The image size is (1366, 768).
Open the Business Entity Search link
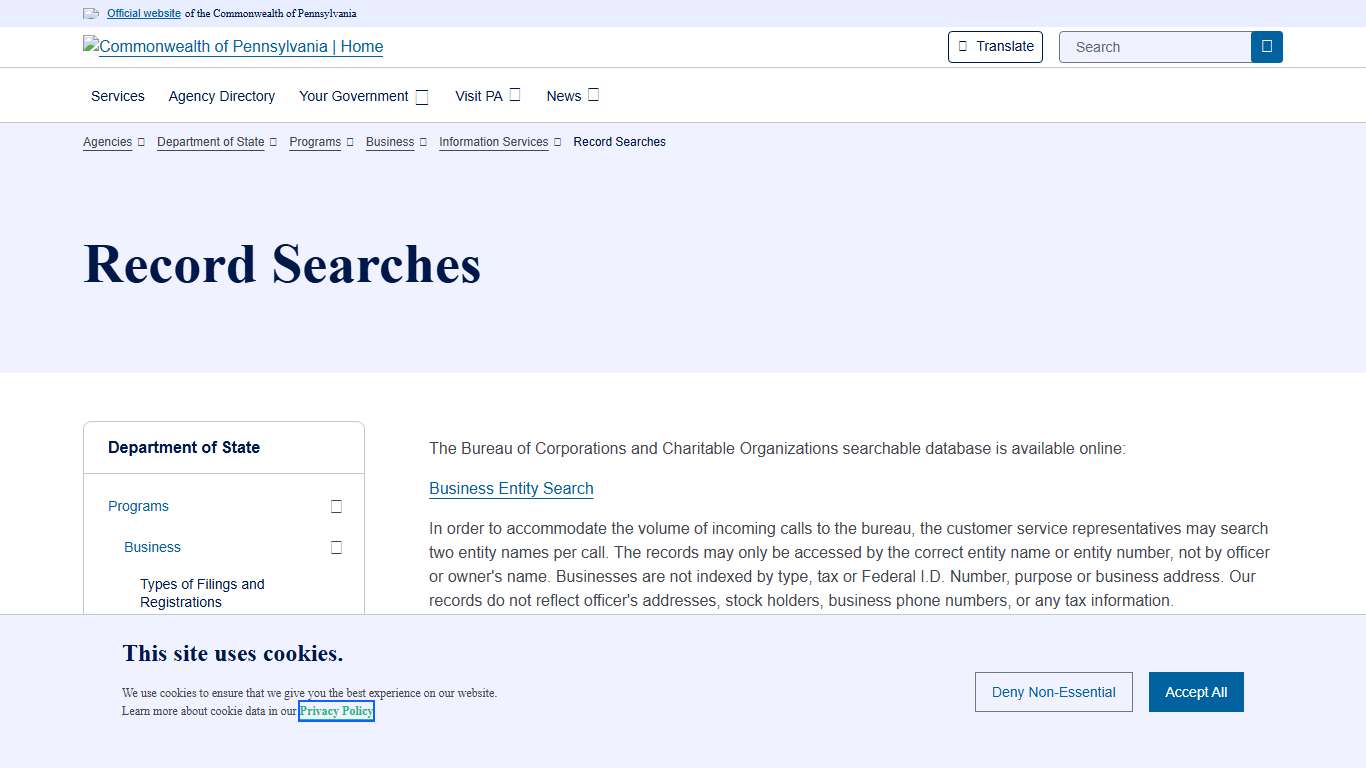511,488
